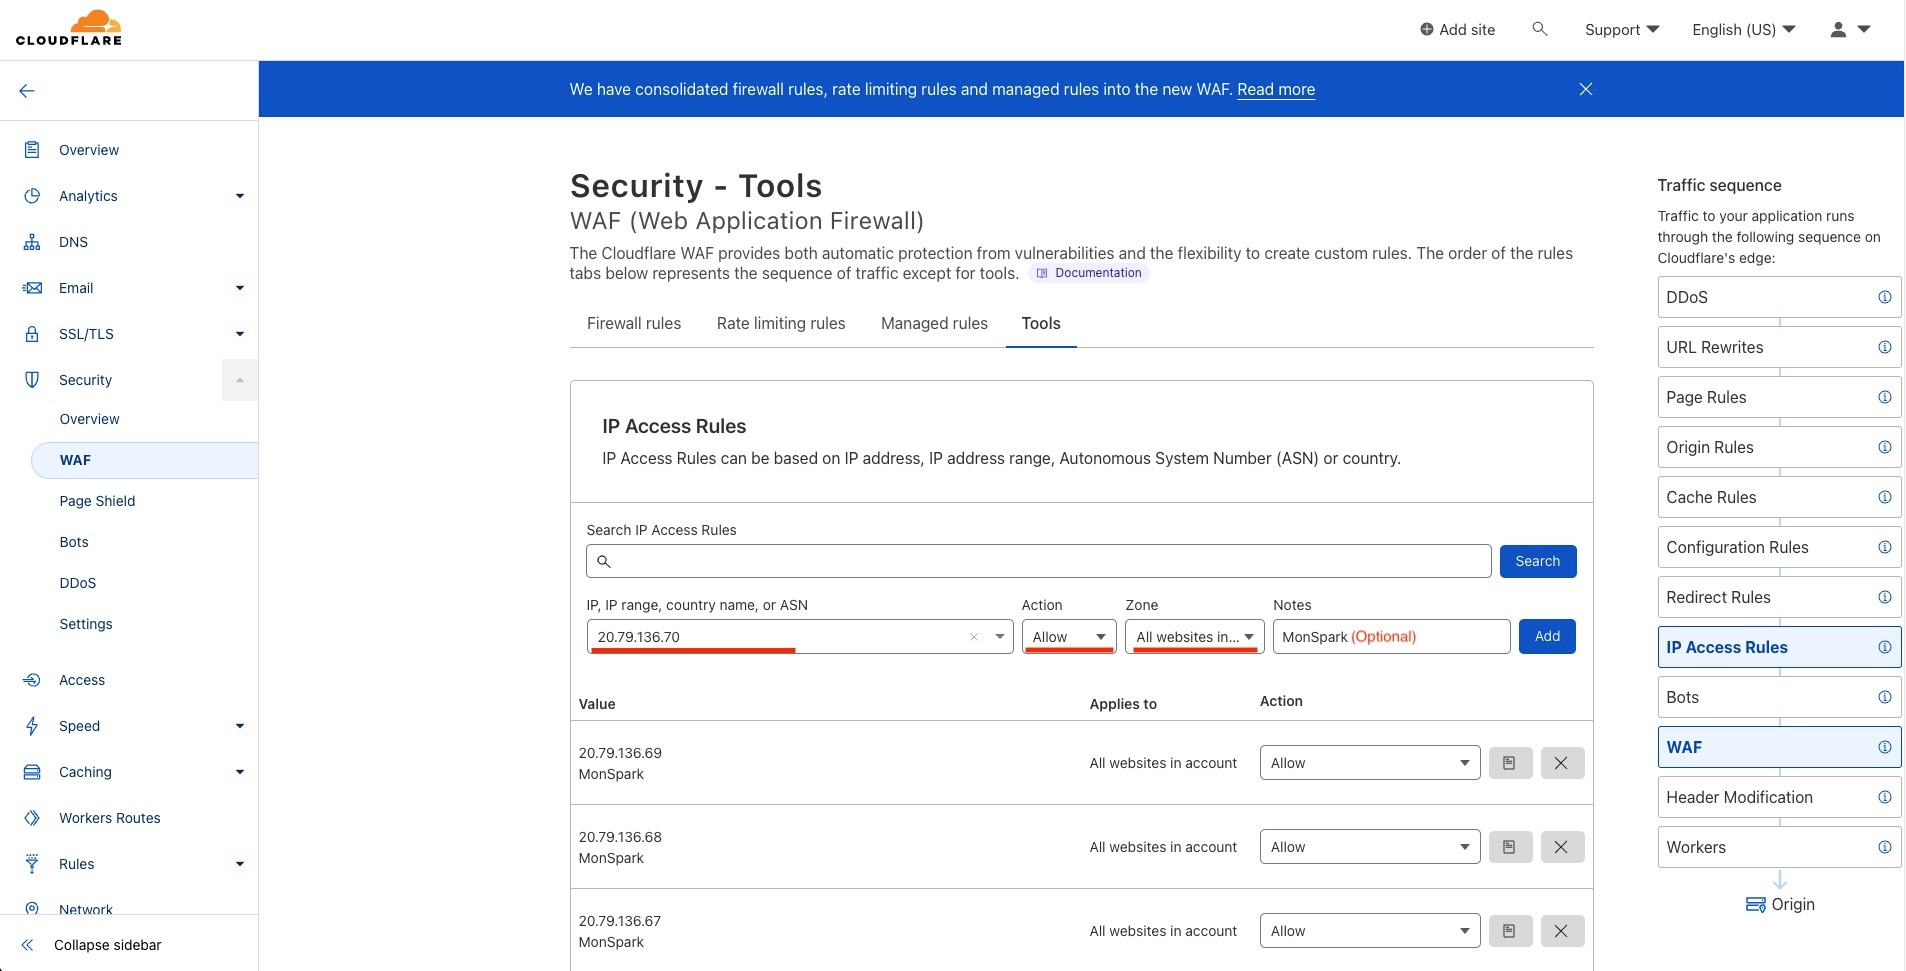Viewport: 1906px width, 971px height.
Task: Expand the Rules sidebar arrow
Action: (x=240, y=864)
